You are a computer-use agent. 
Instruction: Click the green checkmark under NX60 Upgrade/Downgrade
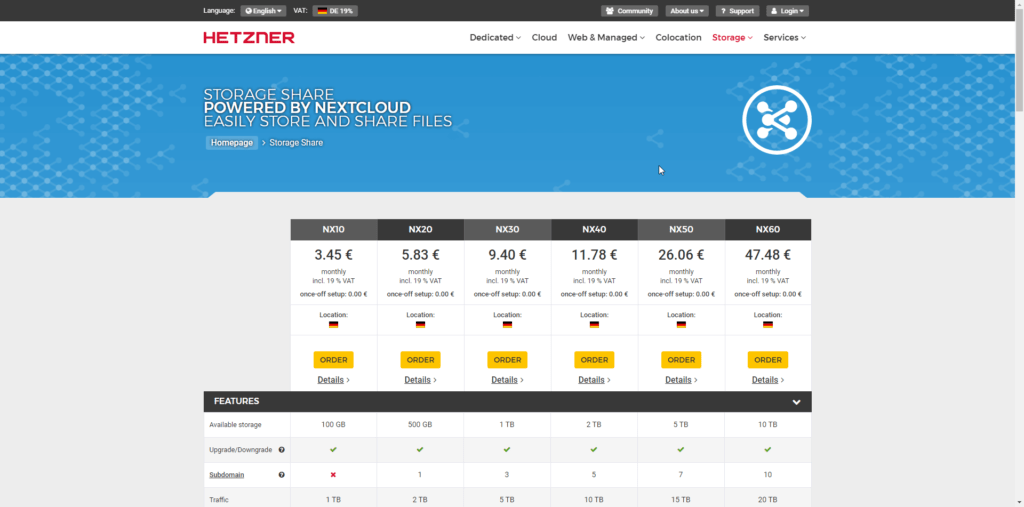coord(767,450)
